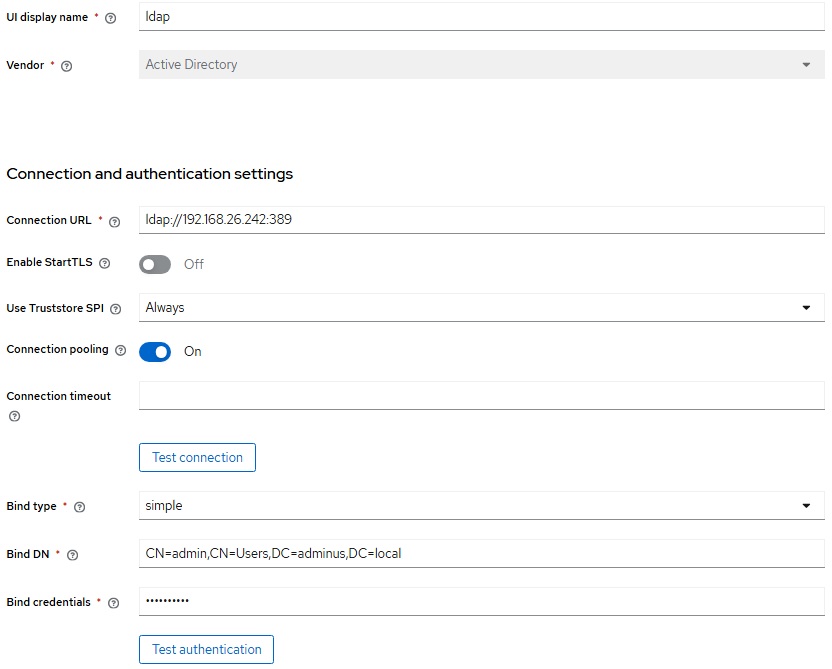Turn on Enable StartTLS switch
The width and height of the screenshot is (832, 669).
point(155,264)
